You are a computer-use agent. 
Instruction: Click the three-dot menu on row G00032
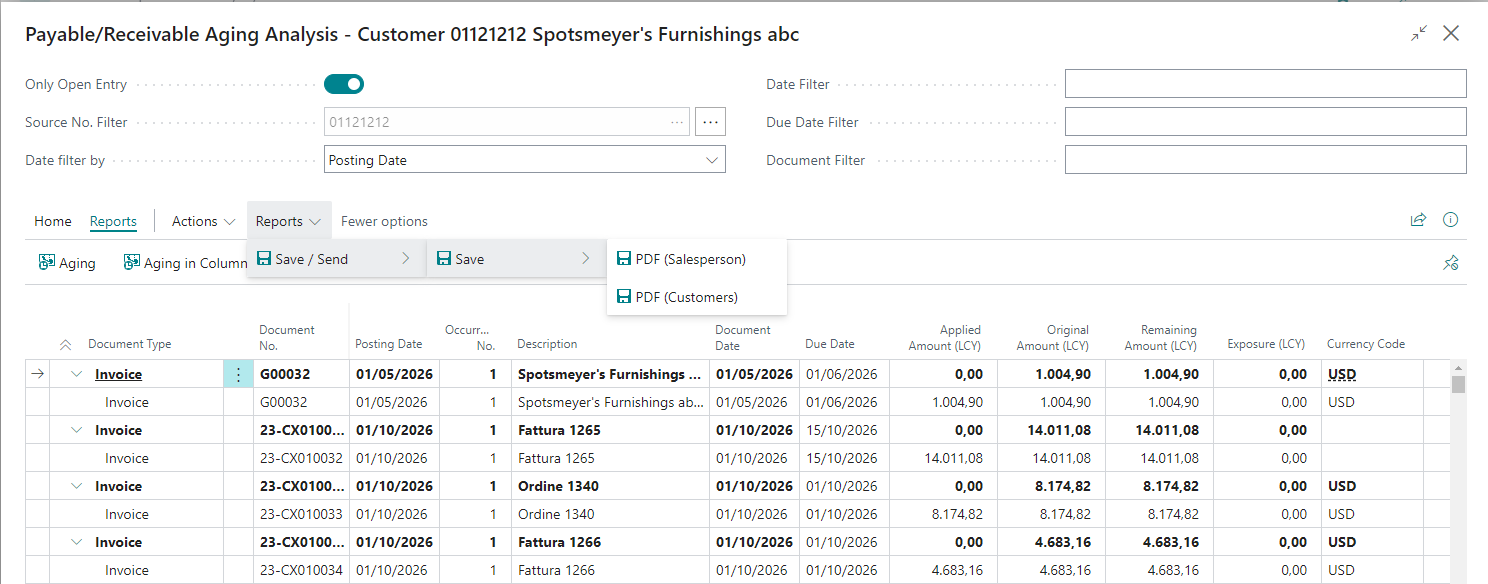(x=238, y=375)
